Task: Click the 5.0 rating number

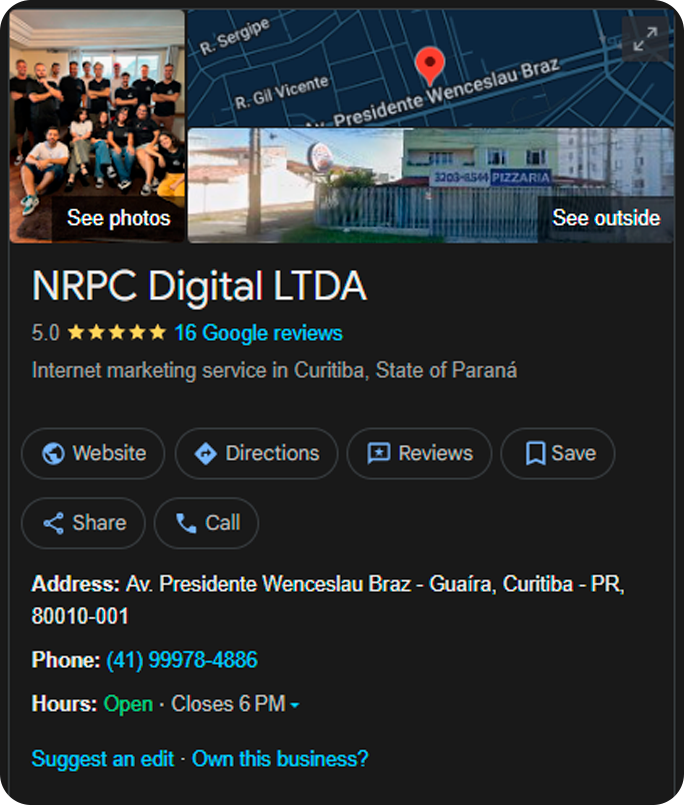Action: 46,333
